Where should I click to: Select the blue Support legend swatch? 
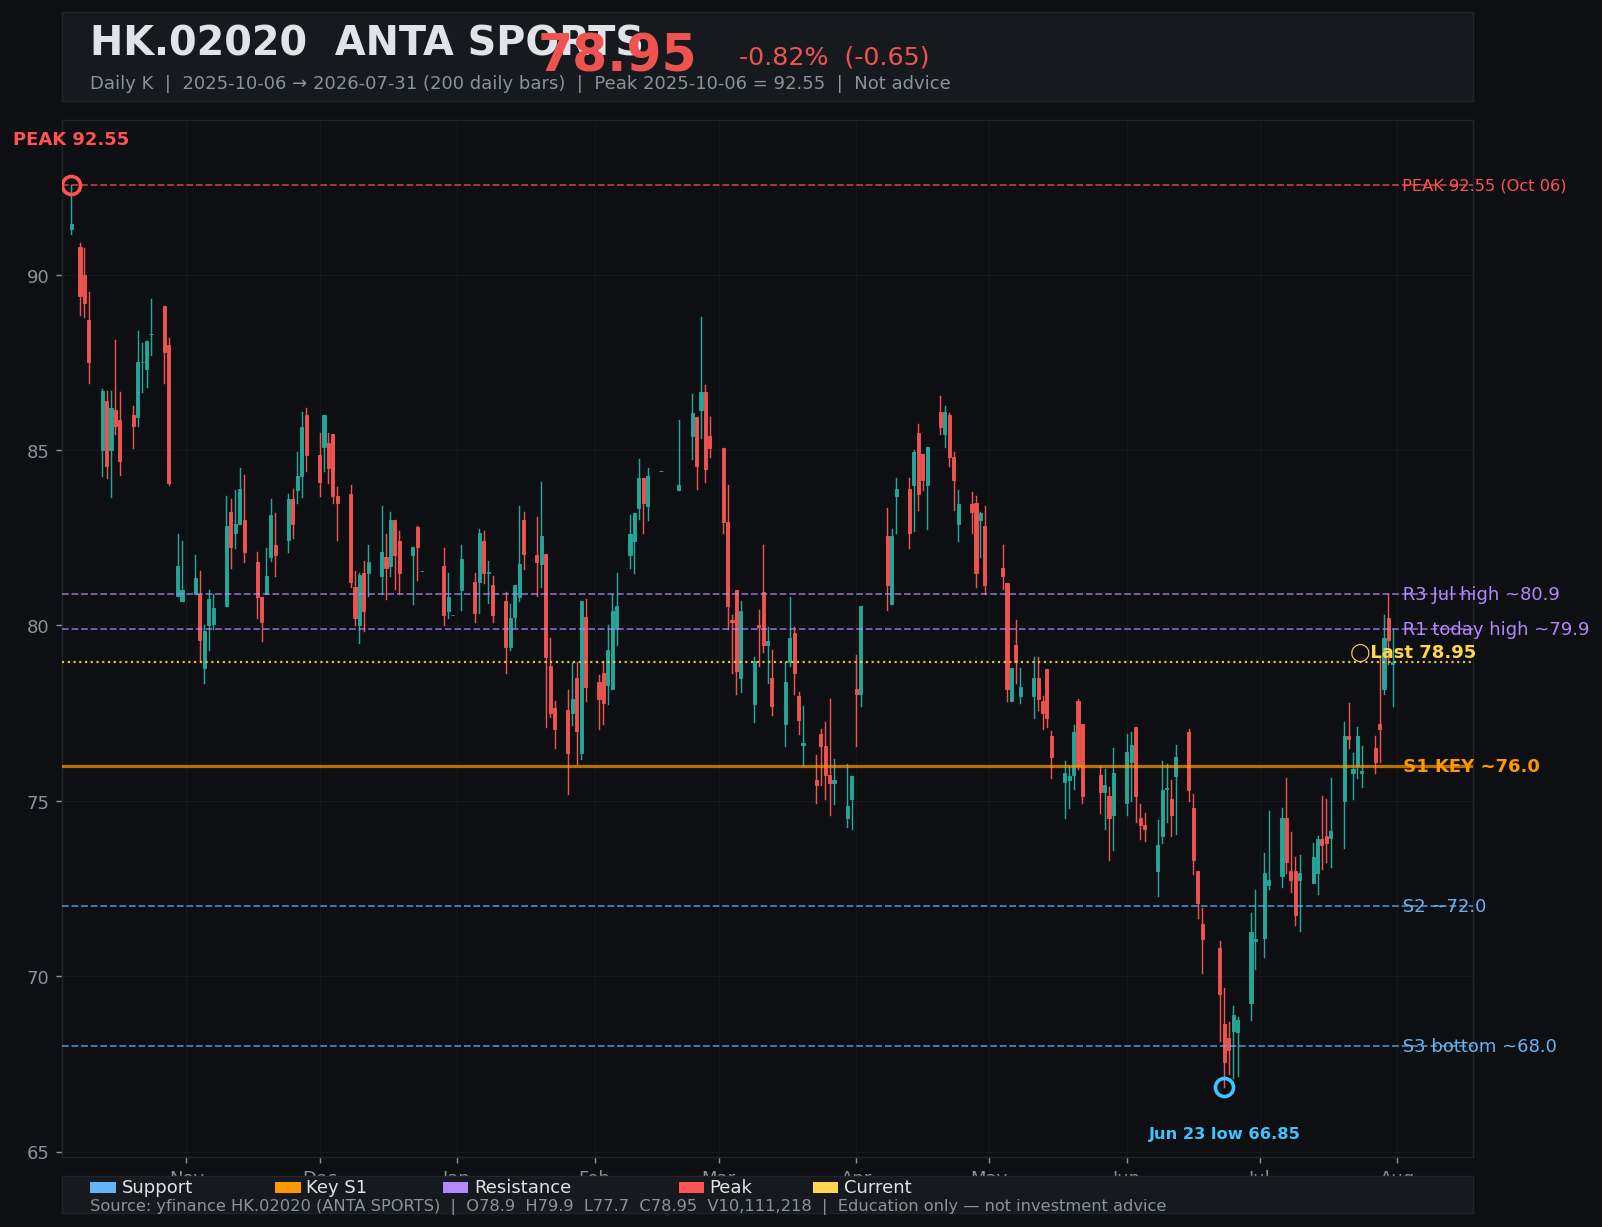(x=103, y=1188)
